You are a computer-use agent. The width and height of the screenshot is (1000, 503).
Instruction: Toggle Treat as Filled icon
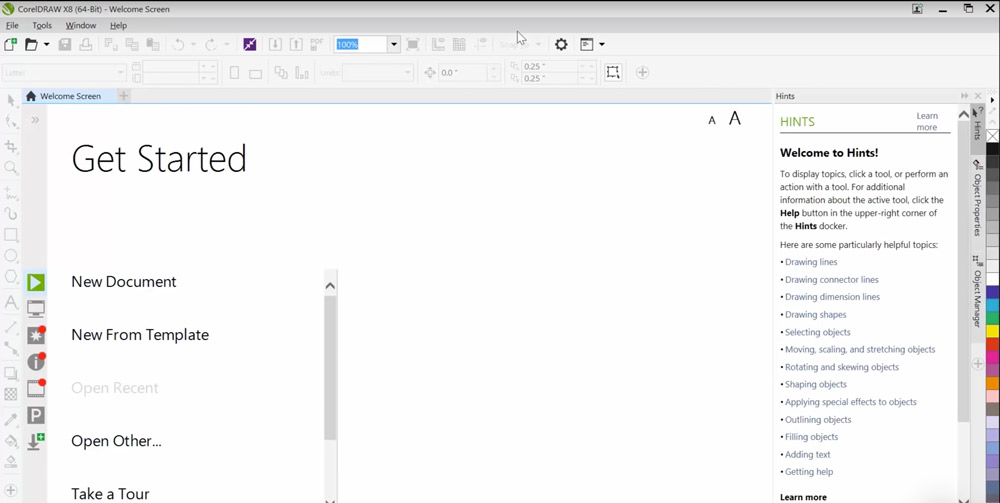613,72
